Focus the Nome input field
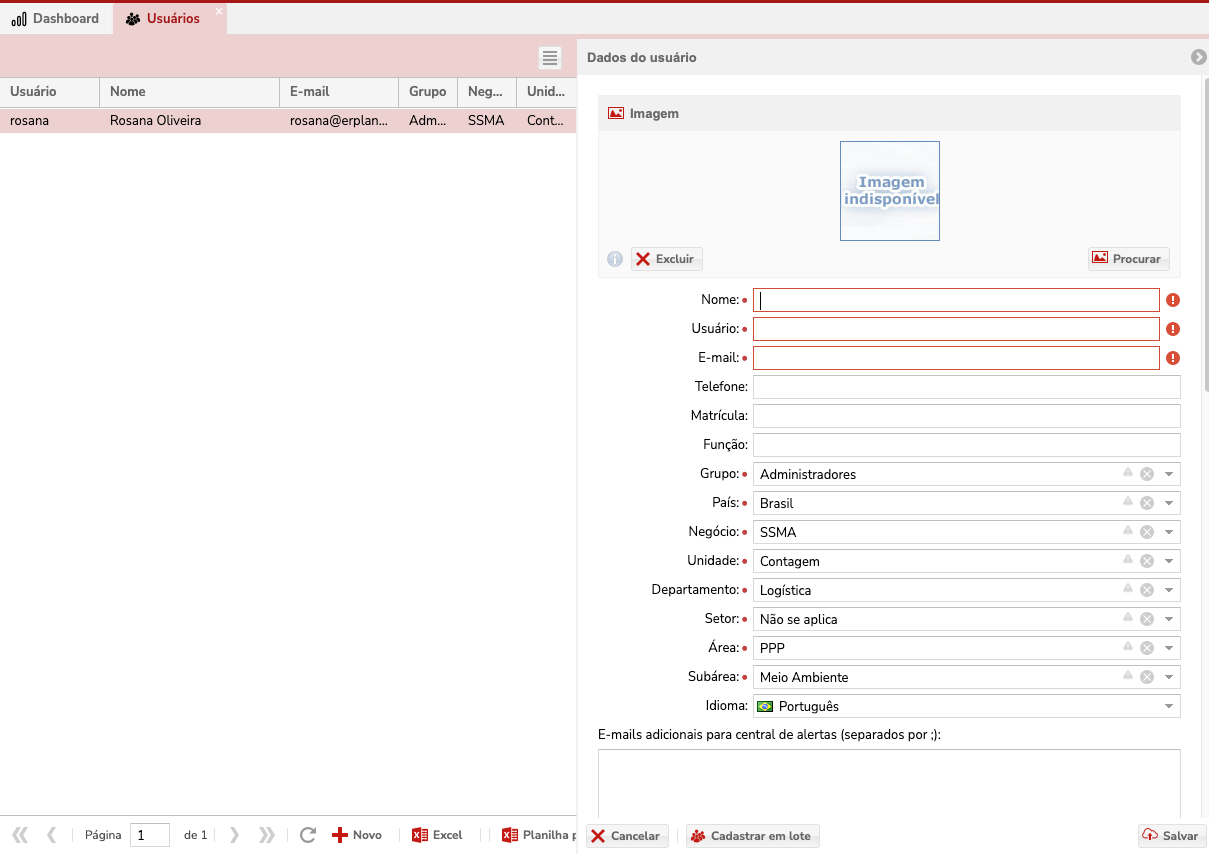This screenshot has width=1209, height=854. tap(956, 300)
